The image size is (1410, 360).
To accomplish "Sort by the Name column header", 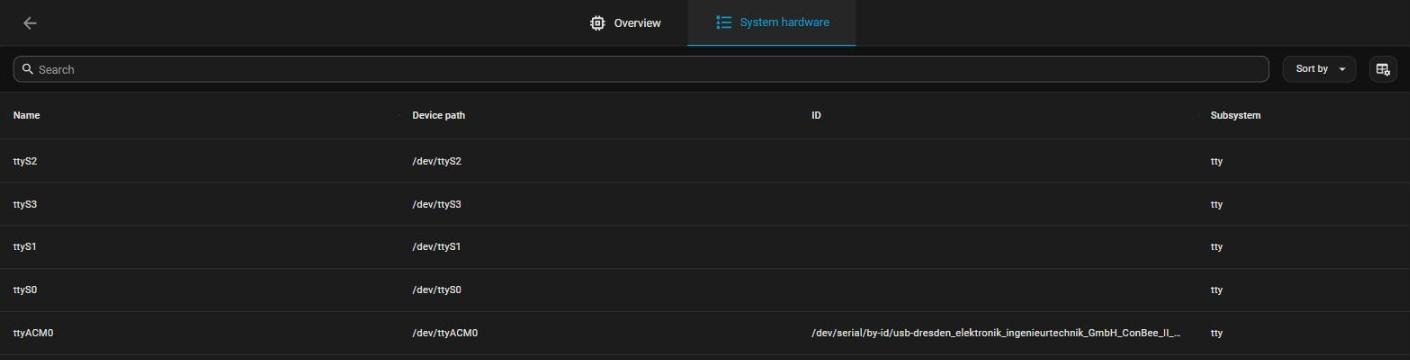I will coord(26,115).
